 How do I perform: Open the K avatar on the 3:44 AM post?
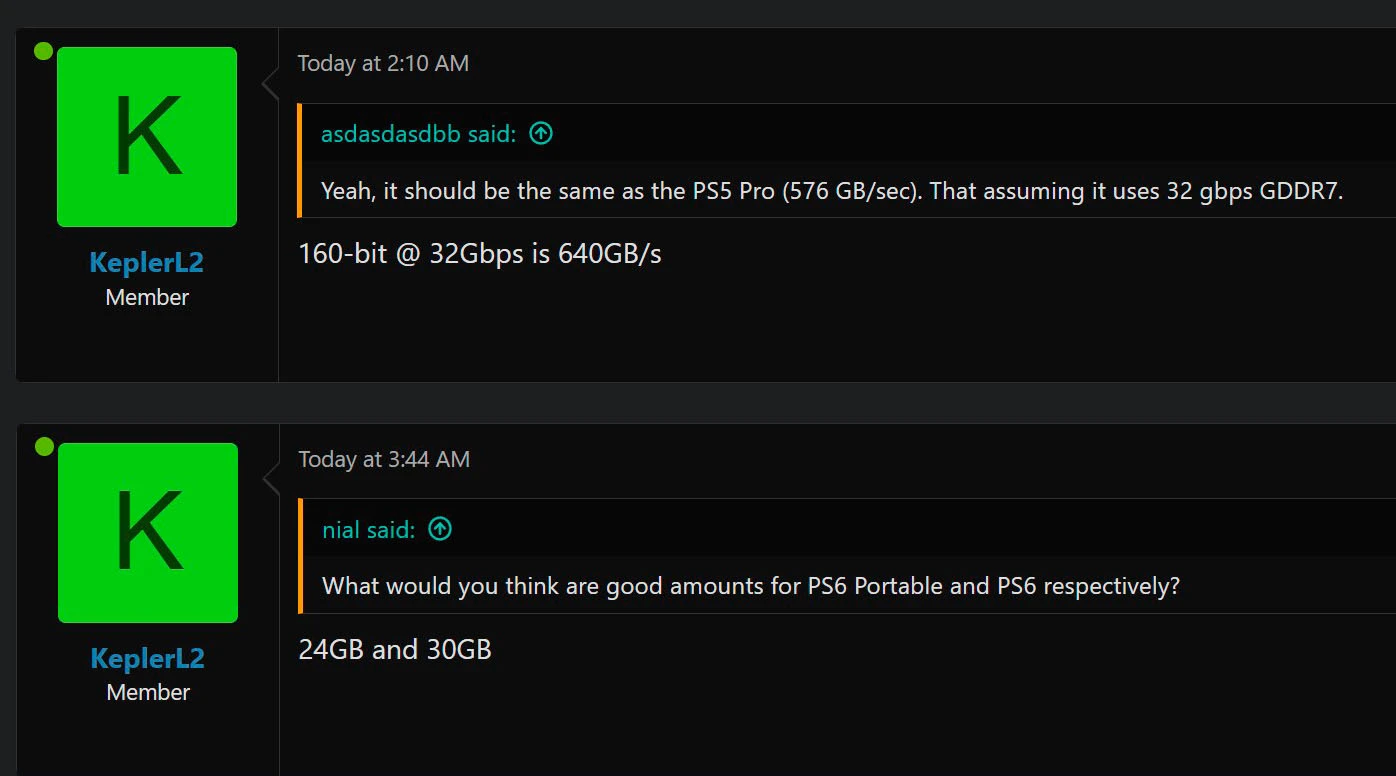[148, 532]
